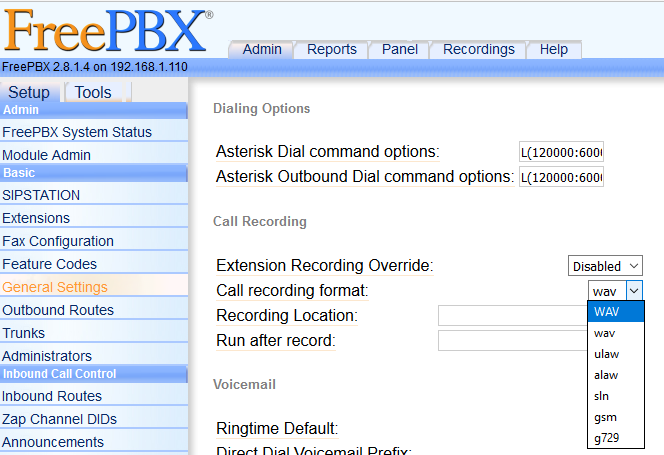
Task: Open Extension Recording Override dropdown
Action: click(605, 266)
